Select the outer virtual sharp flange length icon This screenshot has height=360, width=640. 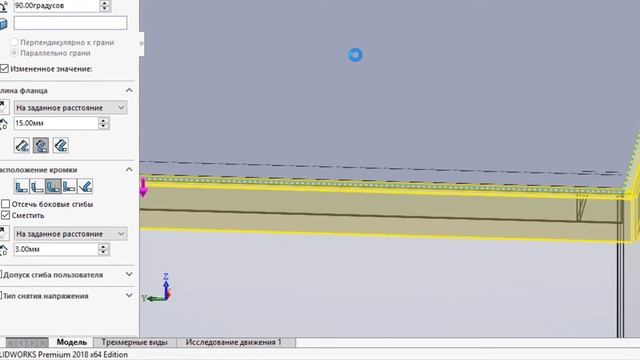(22, 145)
